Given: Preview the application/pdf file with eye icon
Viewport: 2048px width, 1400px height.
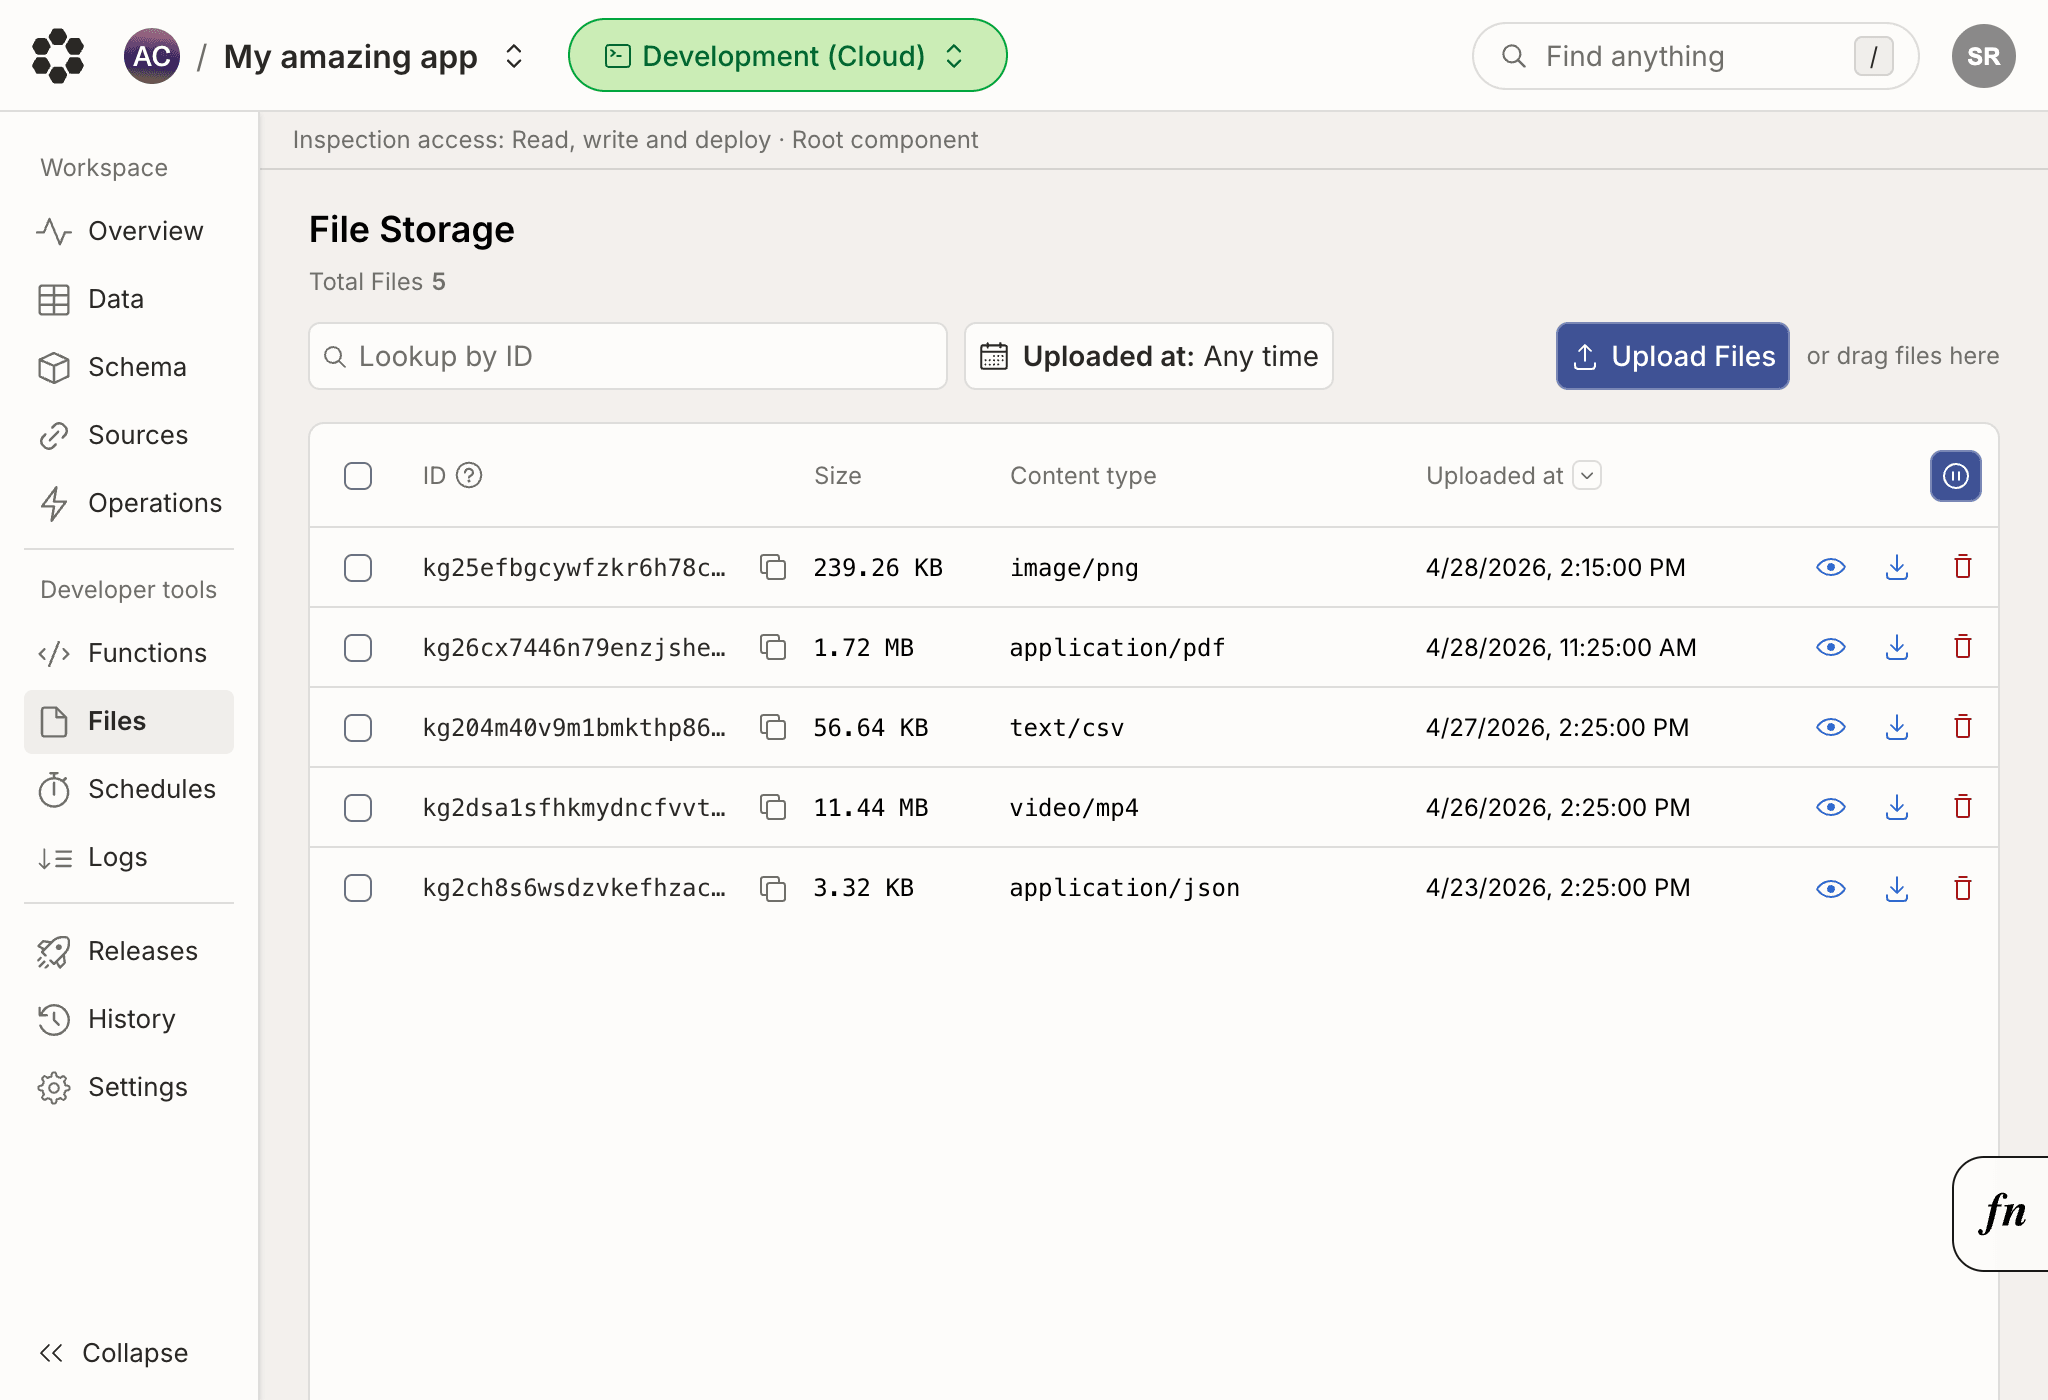Looking at the screenshot, I should pyautogui.click(x=1831, y=647).
